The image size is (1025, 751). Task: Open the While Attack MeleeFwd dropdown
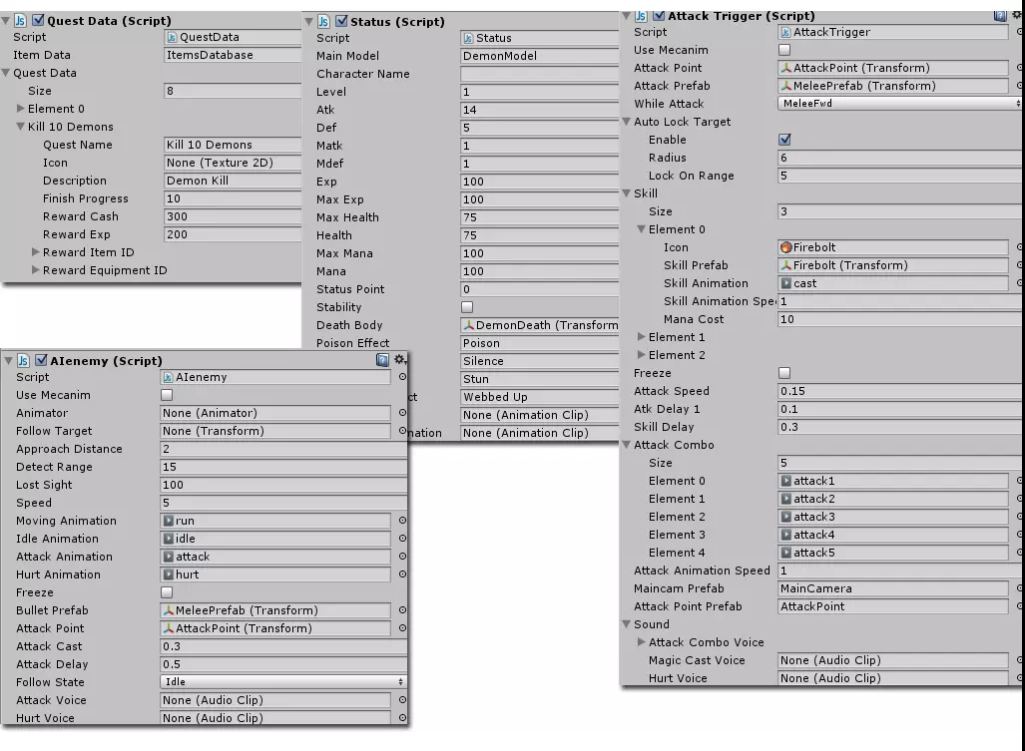(x=899, y=103)
